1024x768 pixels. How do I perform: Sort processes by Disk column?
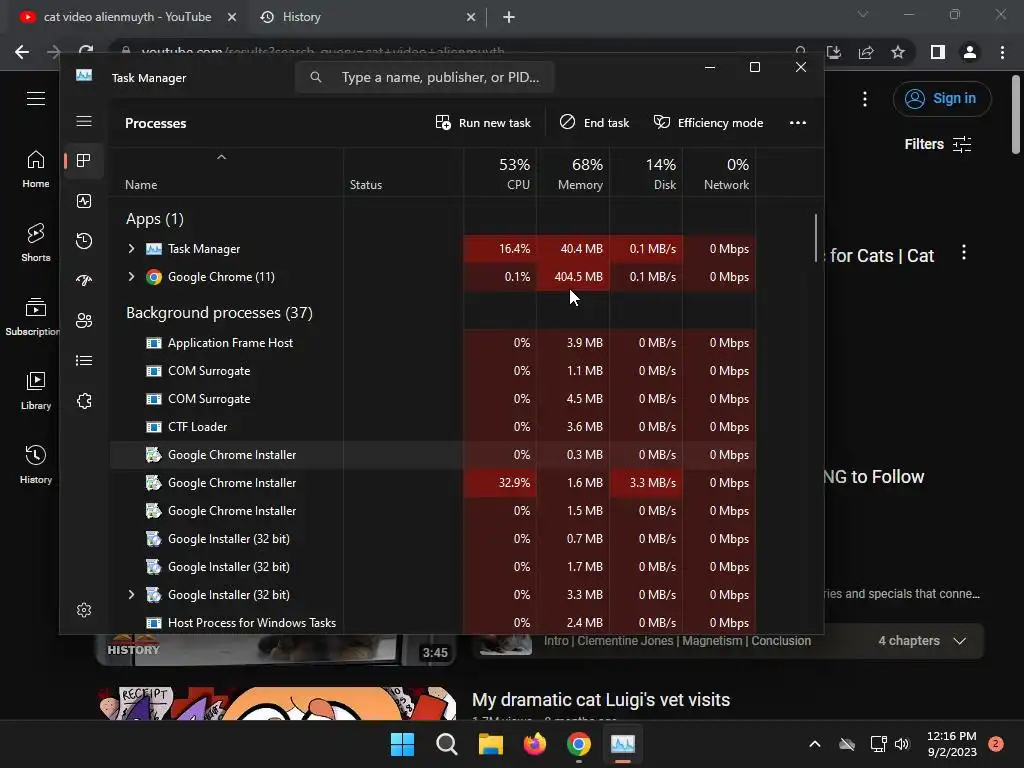click(x=647, y=174)
